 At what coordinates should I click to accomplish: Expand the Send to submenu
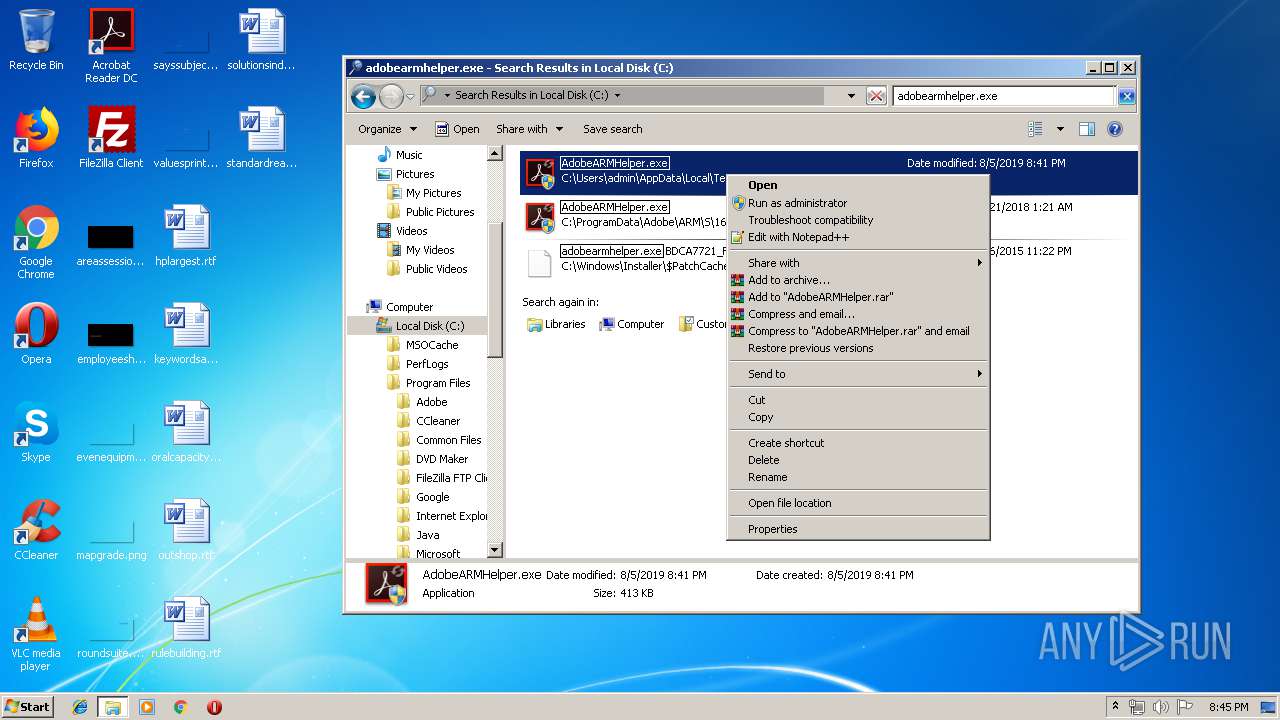(858, 374)
